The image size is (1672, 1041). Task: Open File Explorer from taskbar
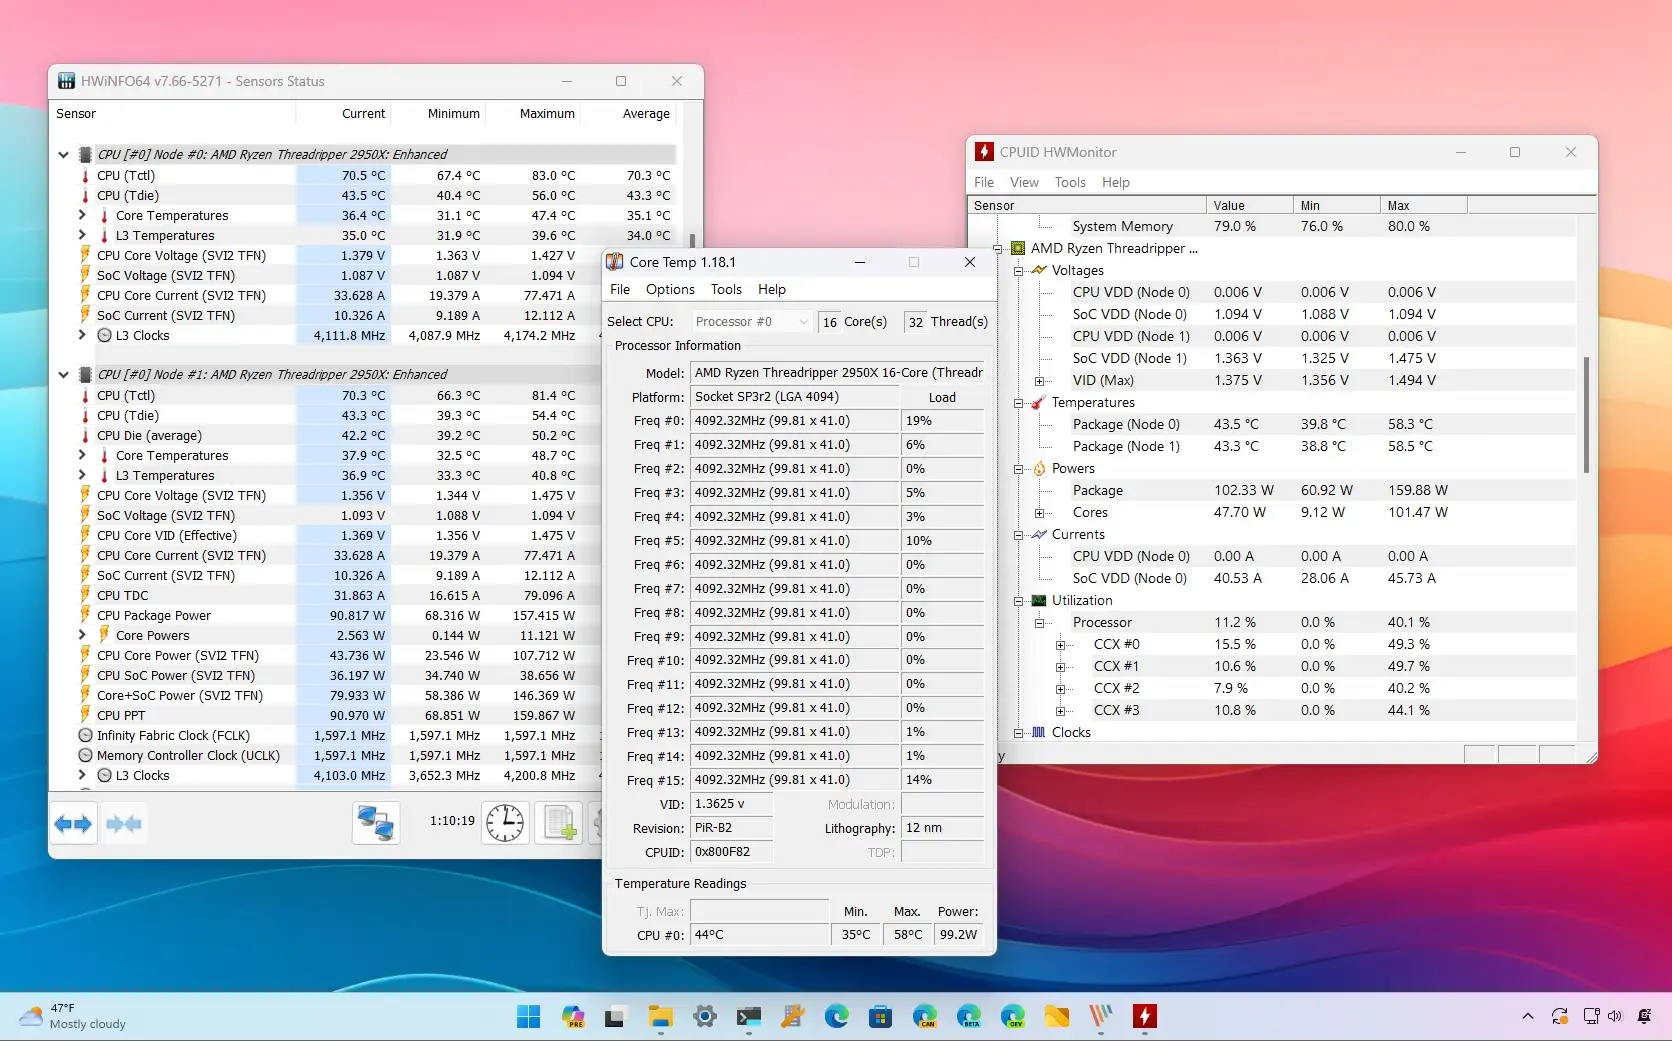[660, 1017]
